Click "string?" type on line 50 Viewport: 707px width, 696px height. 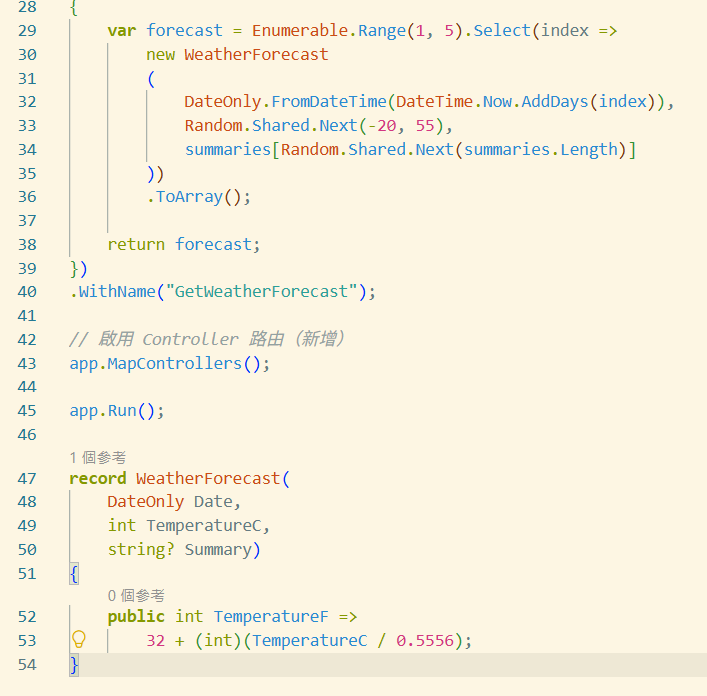141,550
